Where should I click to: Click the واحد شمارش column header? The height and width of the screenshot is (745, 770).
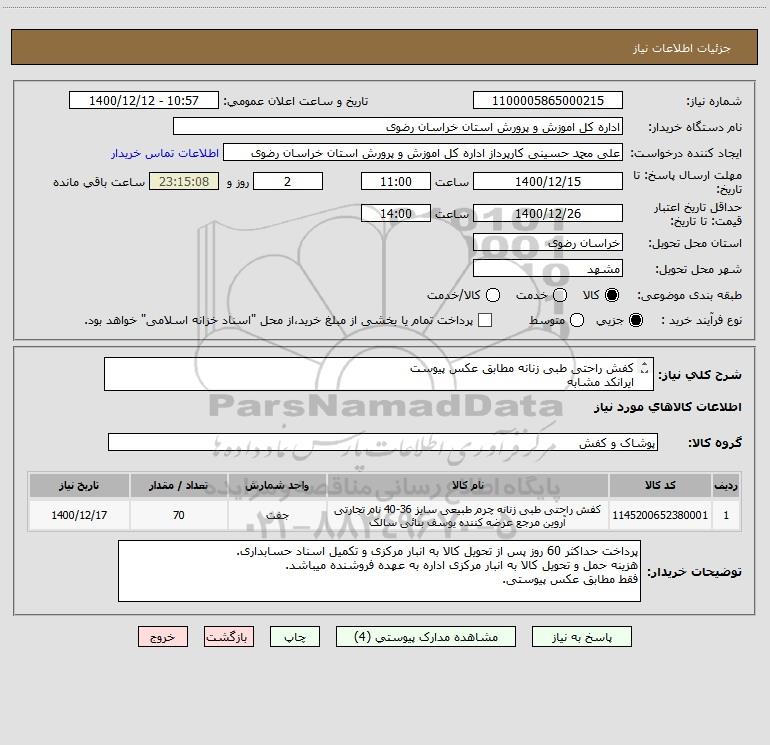coord(277,485)
